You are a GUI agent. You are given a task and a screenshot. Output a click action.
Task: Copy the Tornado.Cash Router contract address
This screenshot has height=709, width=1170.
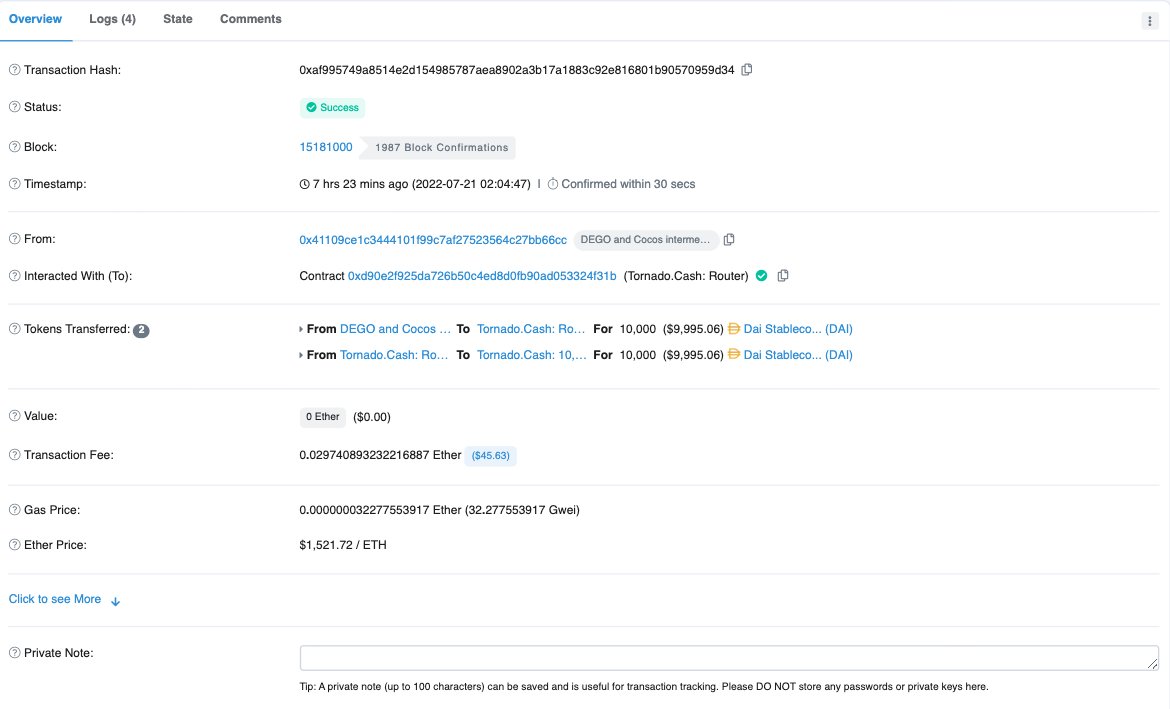[x=783, y=275]
